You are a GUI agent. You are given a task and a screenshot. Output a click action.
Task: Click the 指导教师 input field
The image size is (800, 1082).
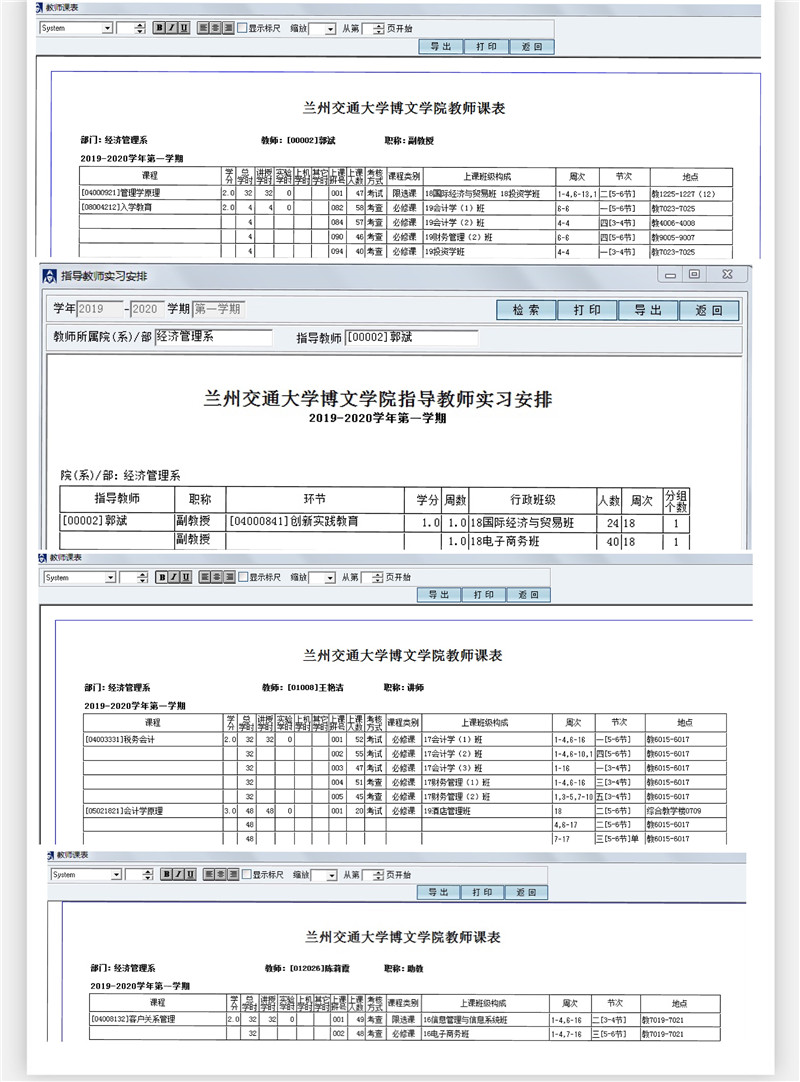[x=411, y=338]
